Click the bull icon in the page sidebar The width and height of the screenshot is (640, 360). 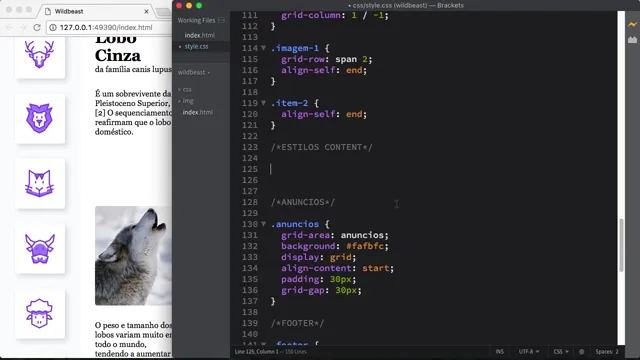click(40, 249)
